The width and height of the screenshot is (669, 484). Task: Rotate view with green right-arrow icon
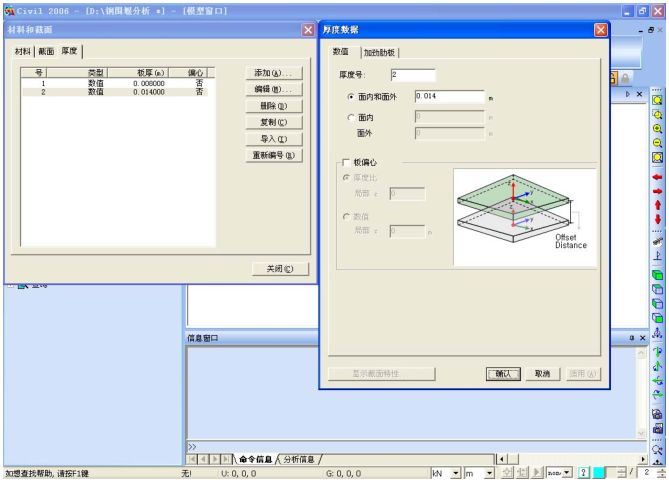point(657,395)
